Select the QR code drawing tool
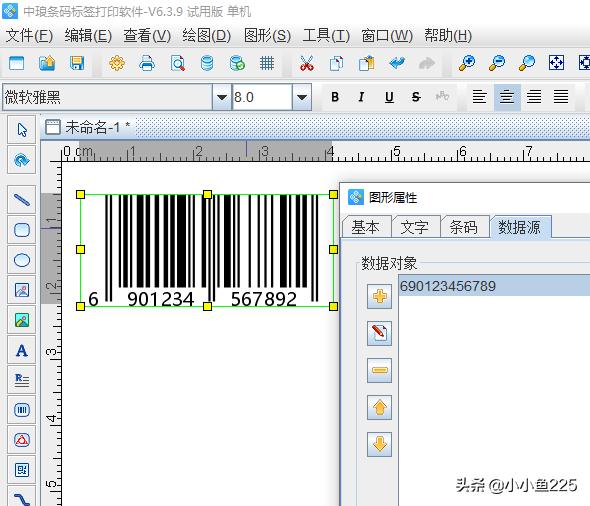This screenshot has width=590, height=506. [x=22, y=470]
